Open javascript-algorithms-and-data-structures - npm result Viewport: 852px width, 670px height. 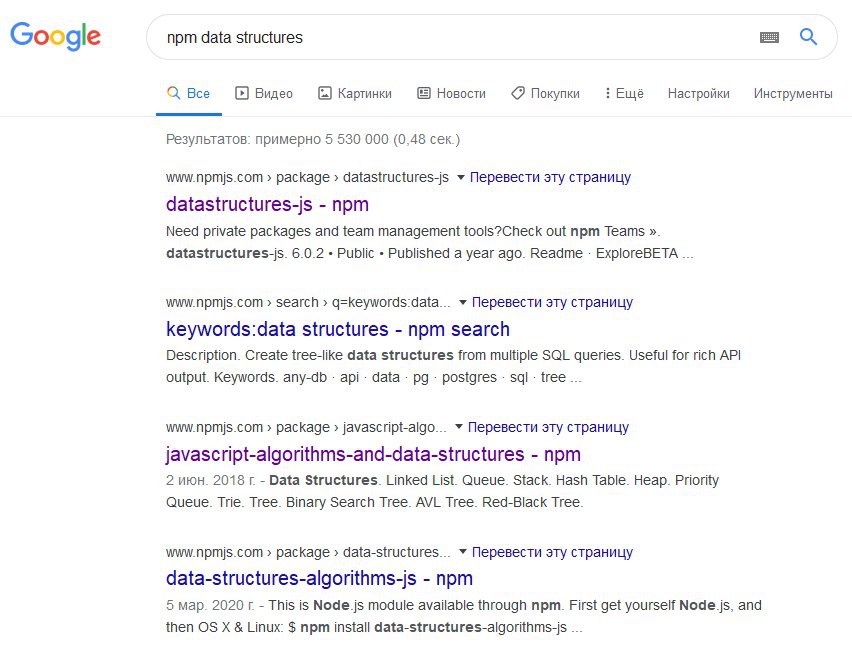tap(373, 454)
